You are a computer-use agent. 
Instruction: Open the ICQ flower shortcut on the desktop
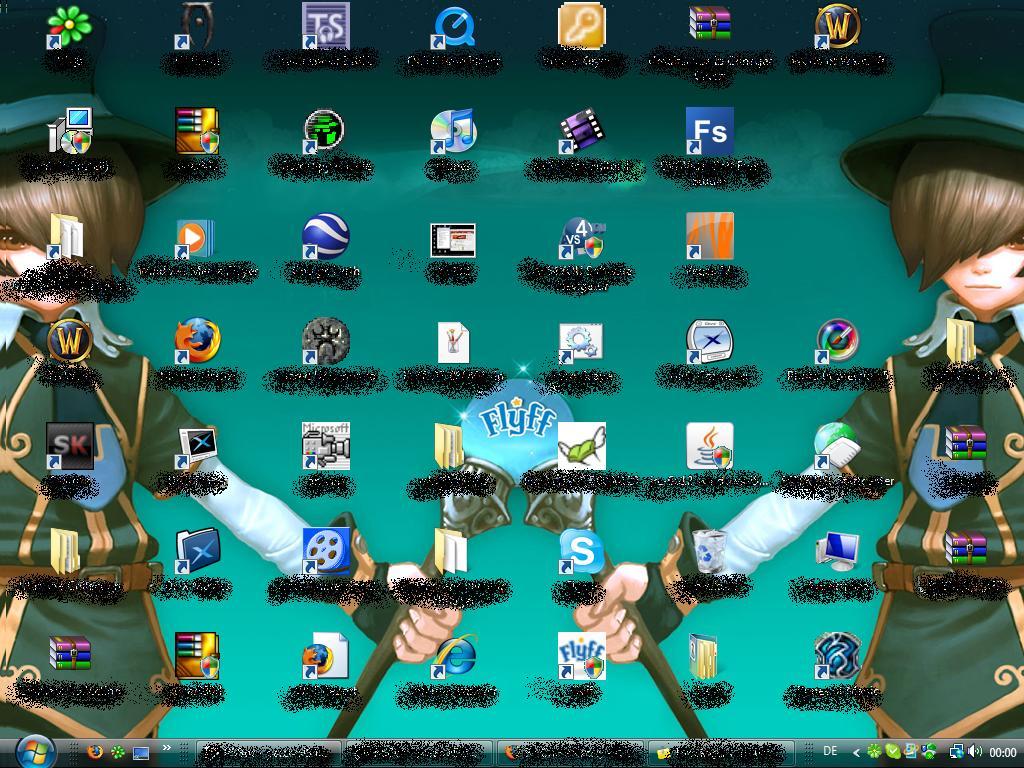coord(69,26)
